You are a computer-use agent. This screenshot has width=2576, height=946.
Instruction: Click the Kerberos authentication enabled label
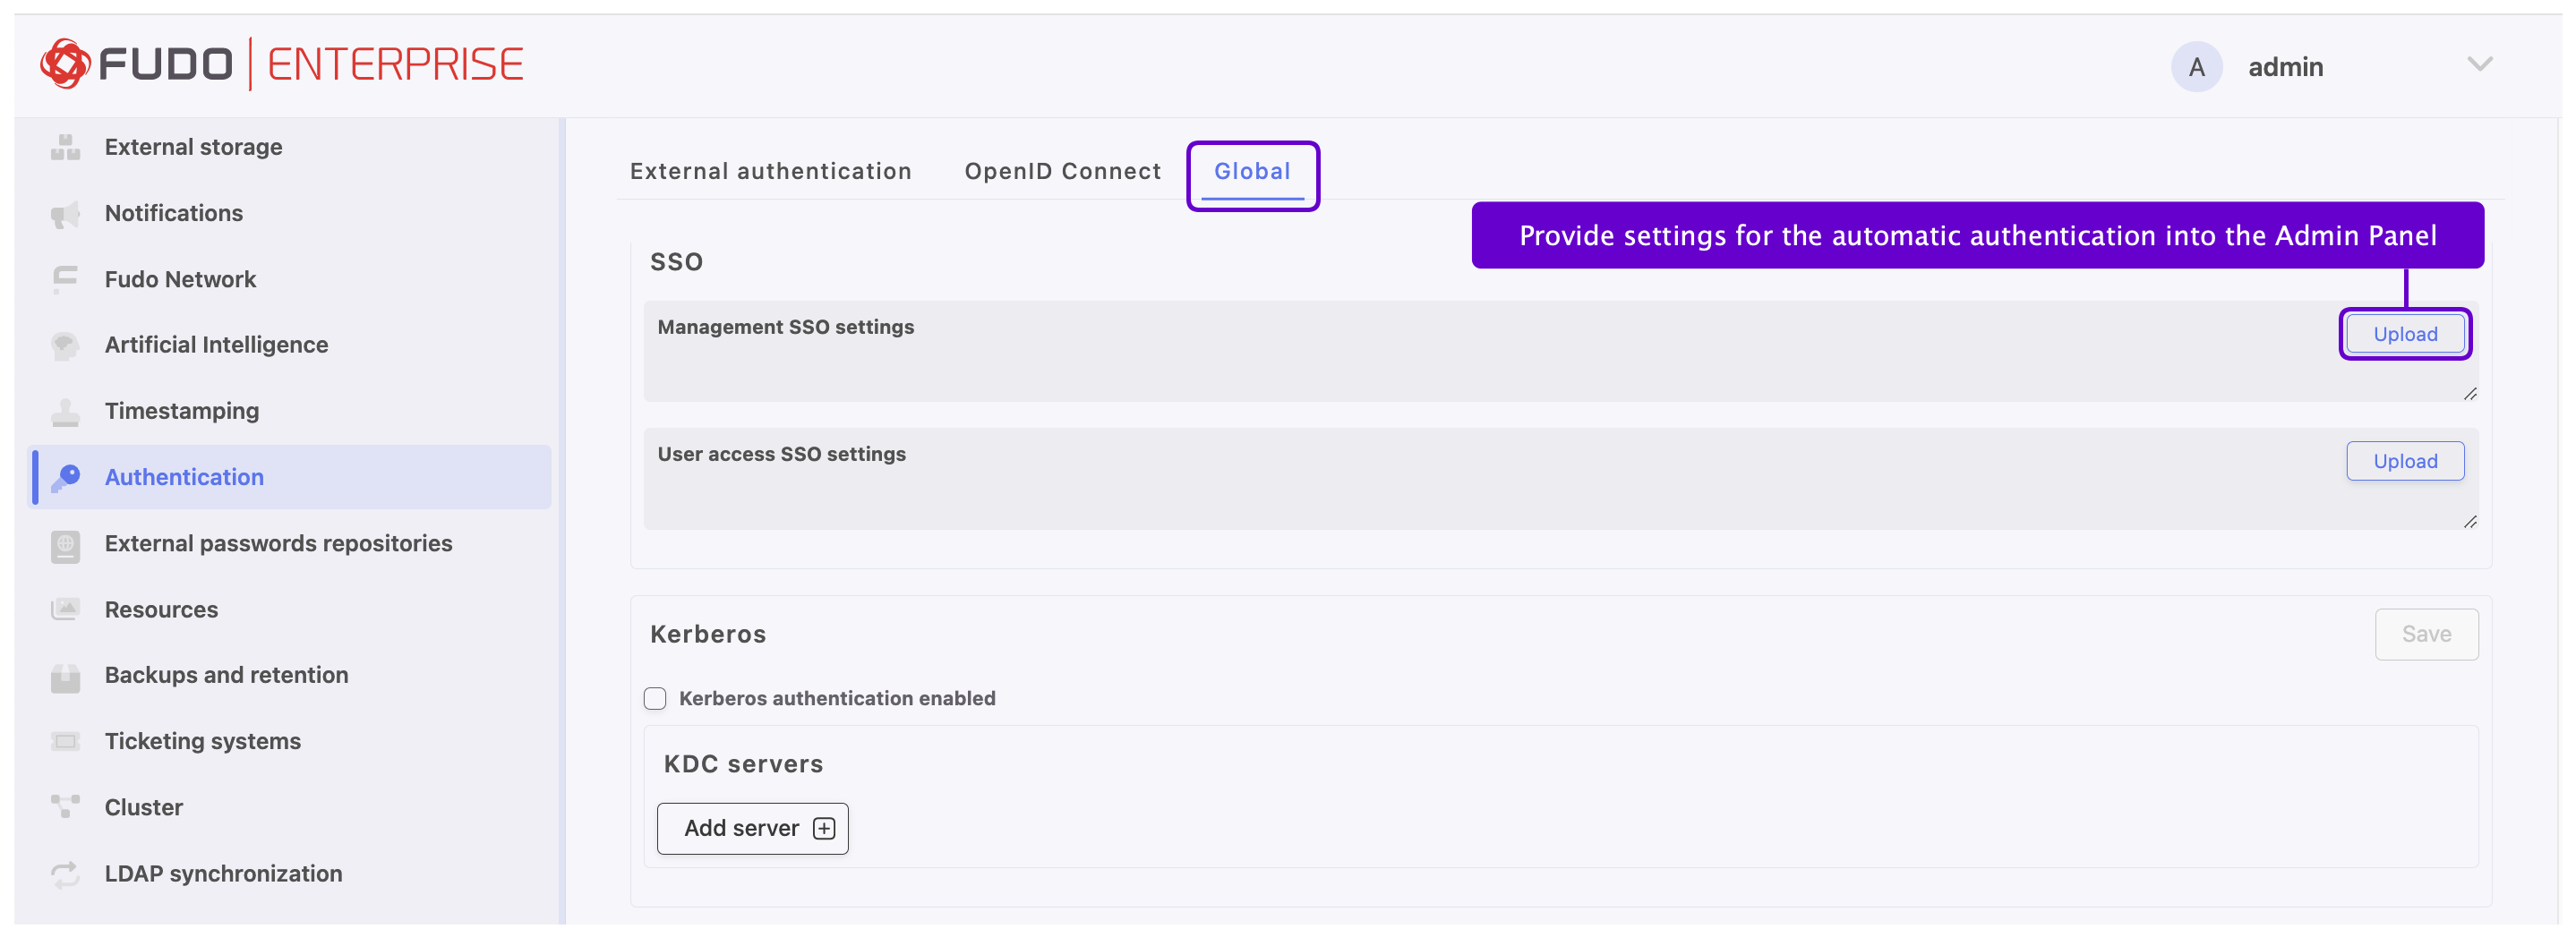[837, 699]
